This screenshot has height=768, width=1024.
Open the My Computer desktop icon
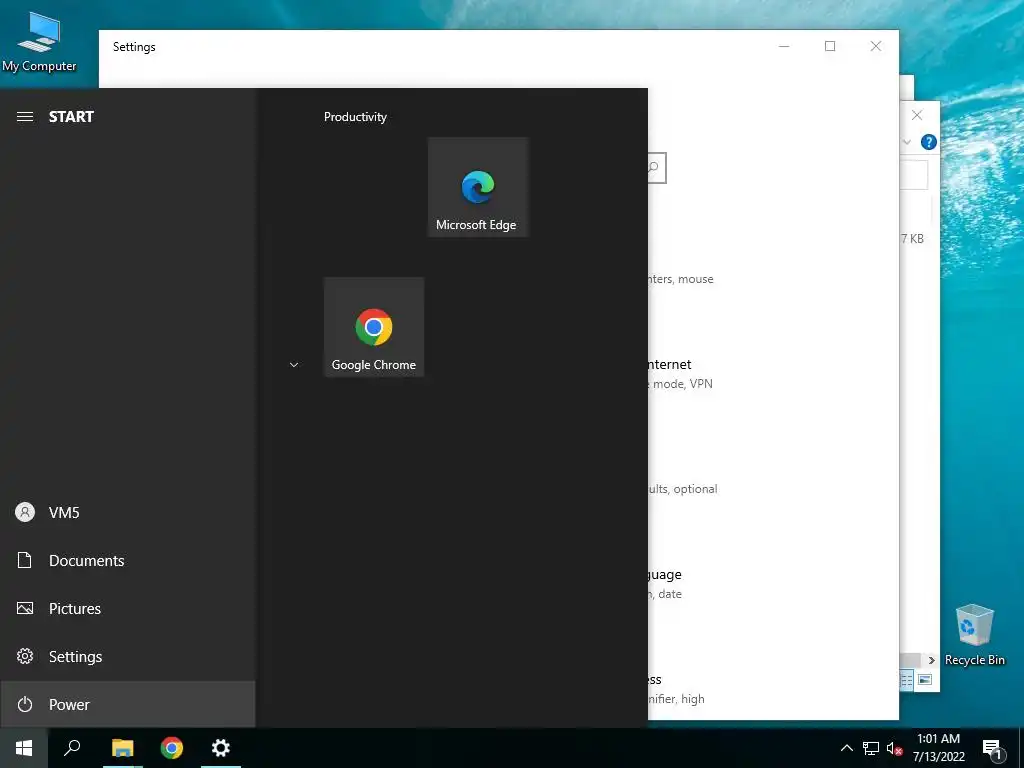point(39,41)
